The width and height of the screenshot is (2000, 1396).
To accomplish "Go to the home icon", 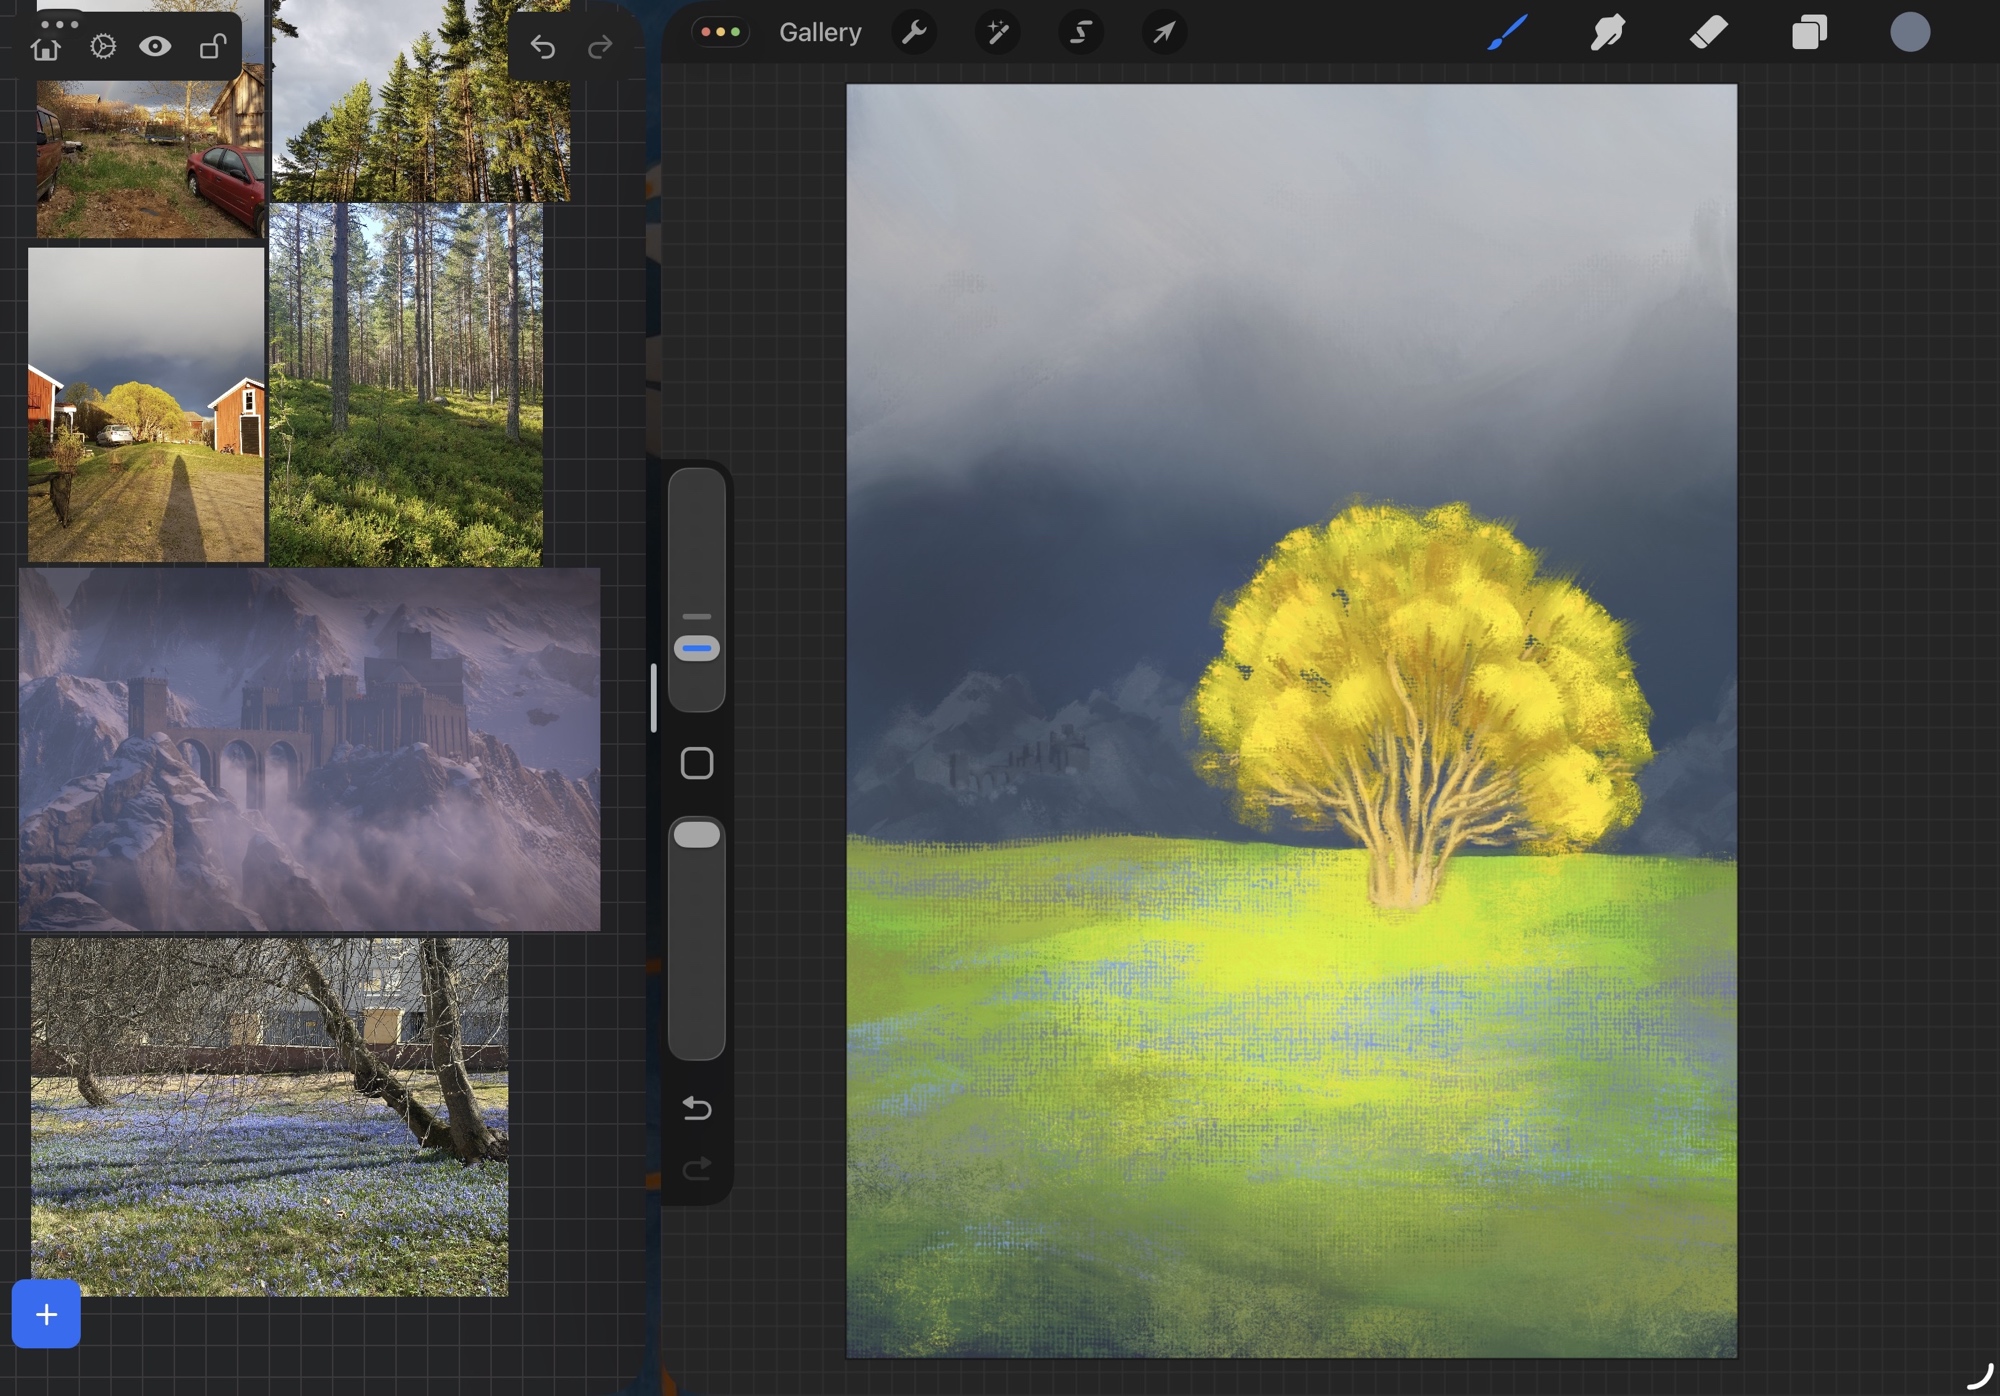I will click(x=46, y=48).
